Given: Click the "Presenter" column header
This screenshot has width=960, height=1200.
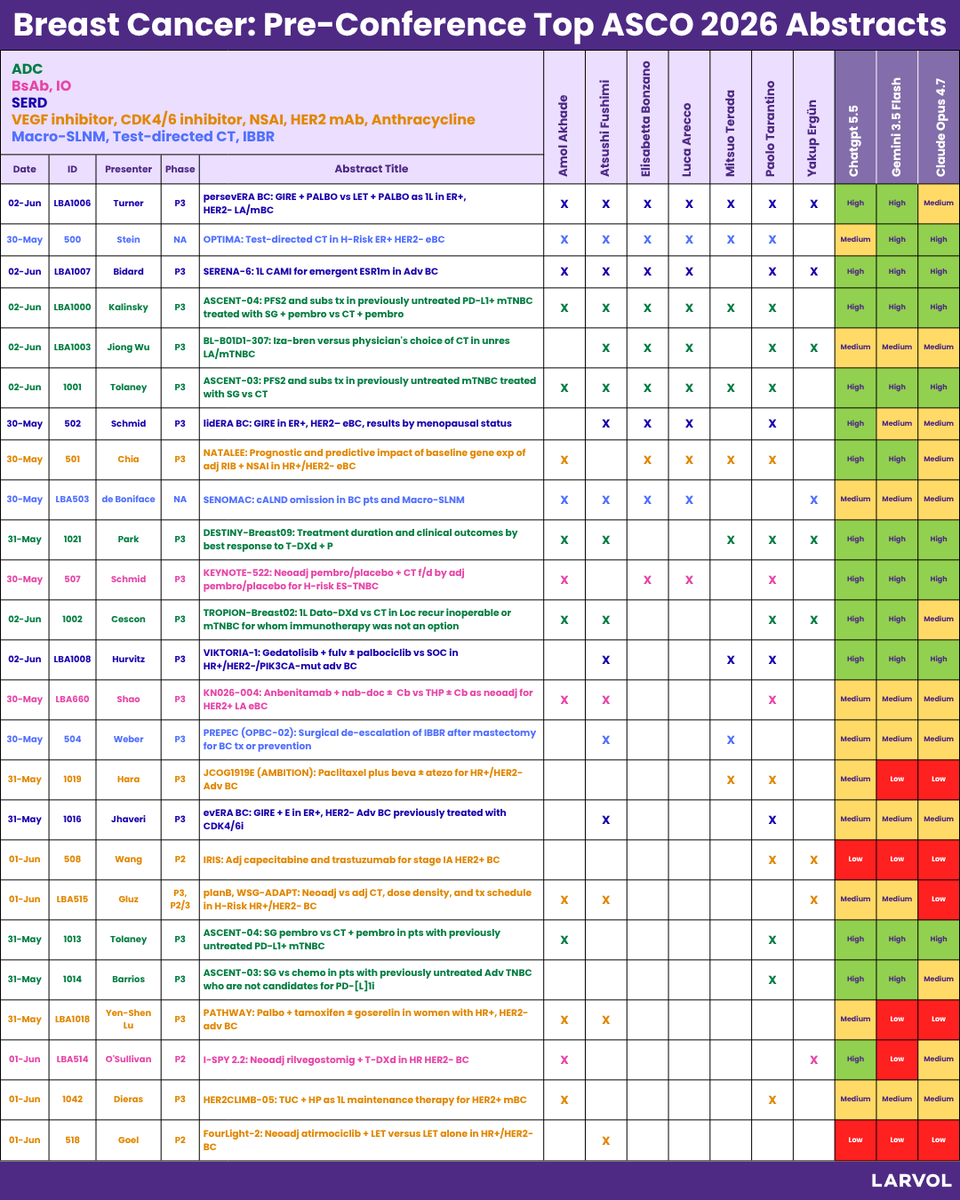Looking at the screenshot, I should 129,169.
